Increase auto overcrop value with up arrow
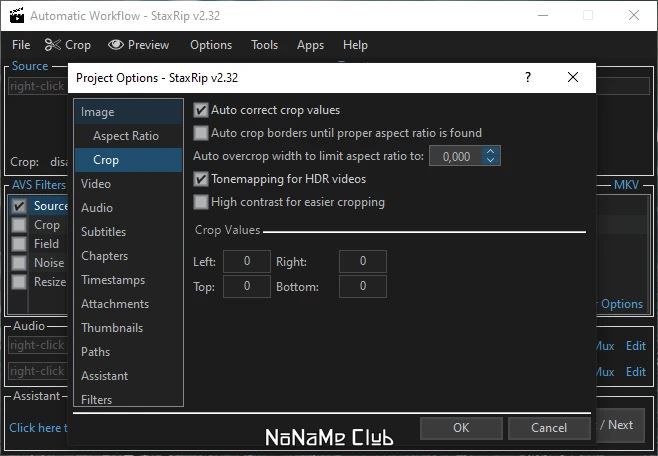 point(490,152)
